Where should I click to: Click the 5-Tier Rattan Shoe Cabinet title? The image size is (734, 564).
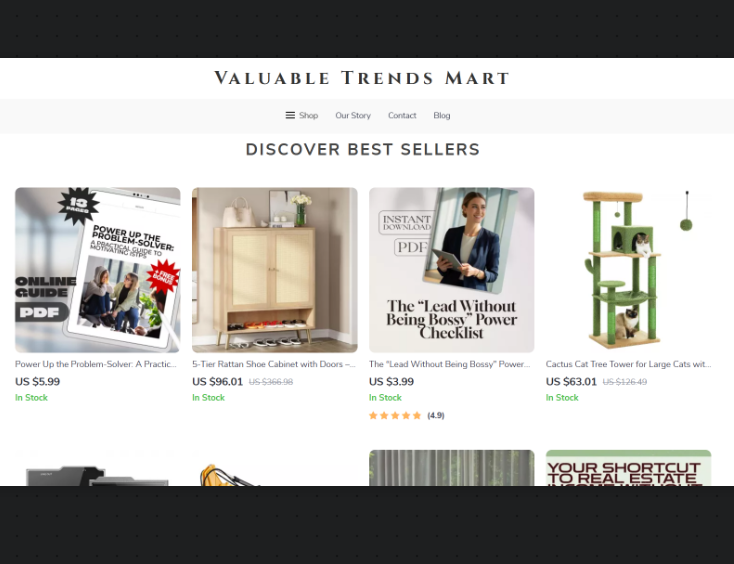[274, 364]
